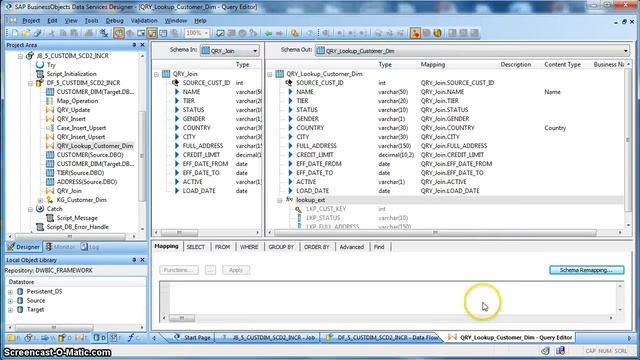Switch to the Advanced tab
Viewport: 640px width, 360px height.
coord(351,247)
